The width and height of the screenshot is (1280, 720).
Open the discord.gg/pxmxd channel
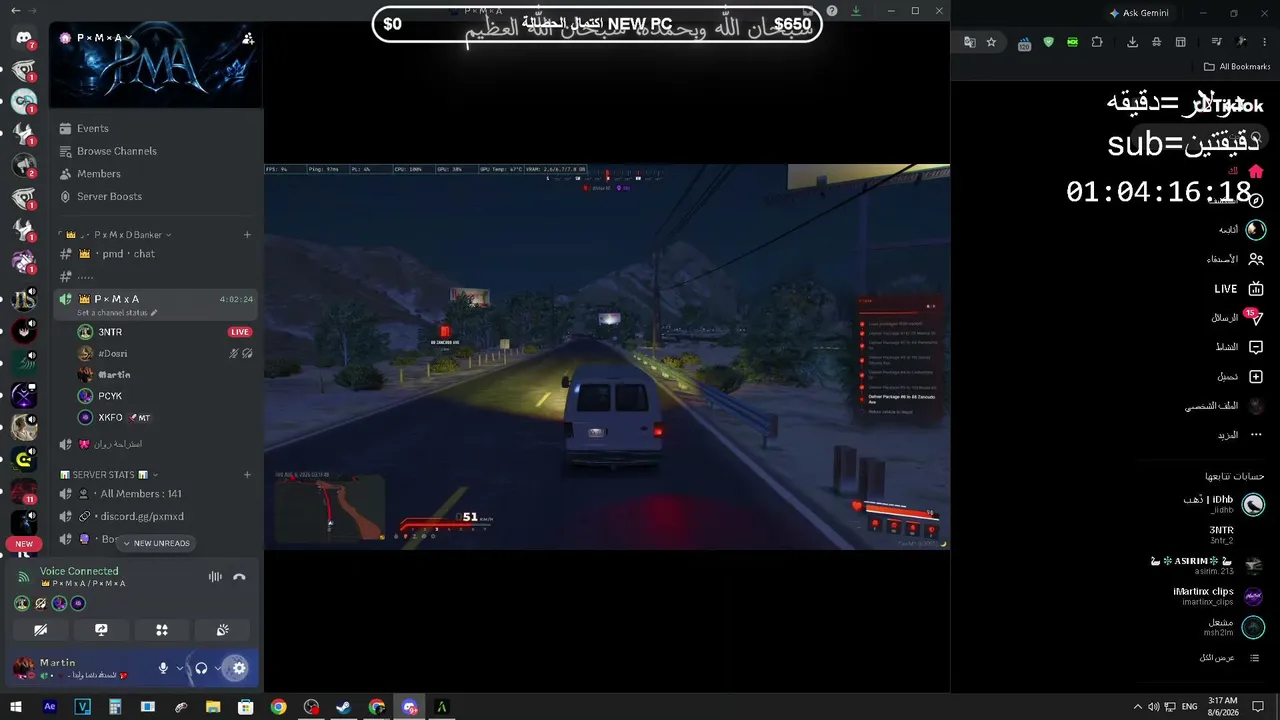pos(155,517)
